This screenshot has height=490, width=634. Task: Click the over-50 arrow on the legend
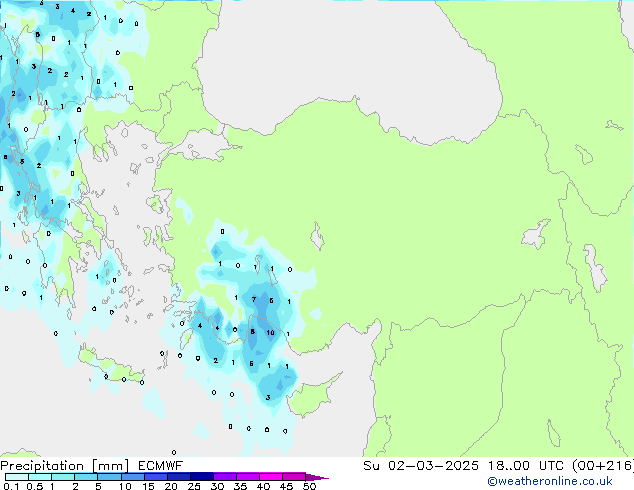tap(317, 477)
